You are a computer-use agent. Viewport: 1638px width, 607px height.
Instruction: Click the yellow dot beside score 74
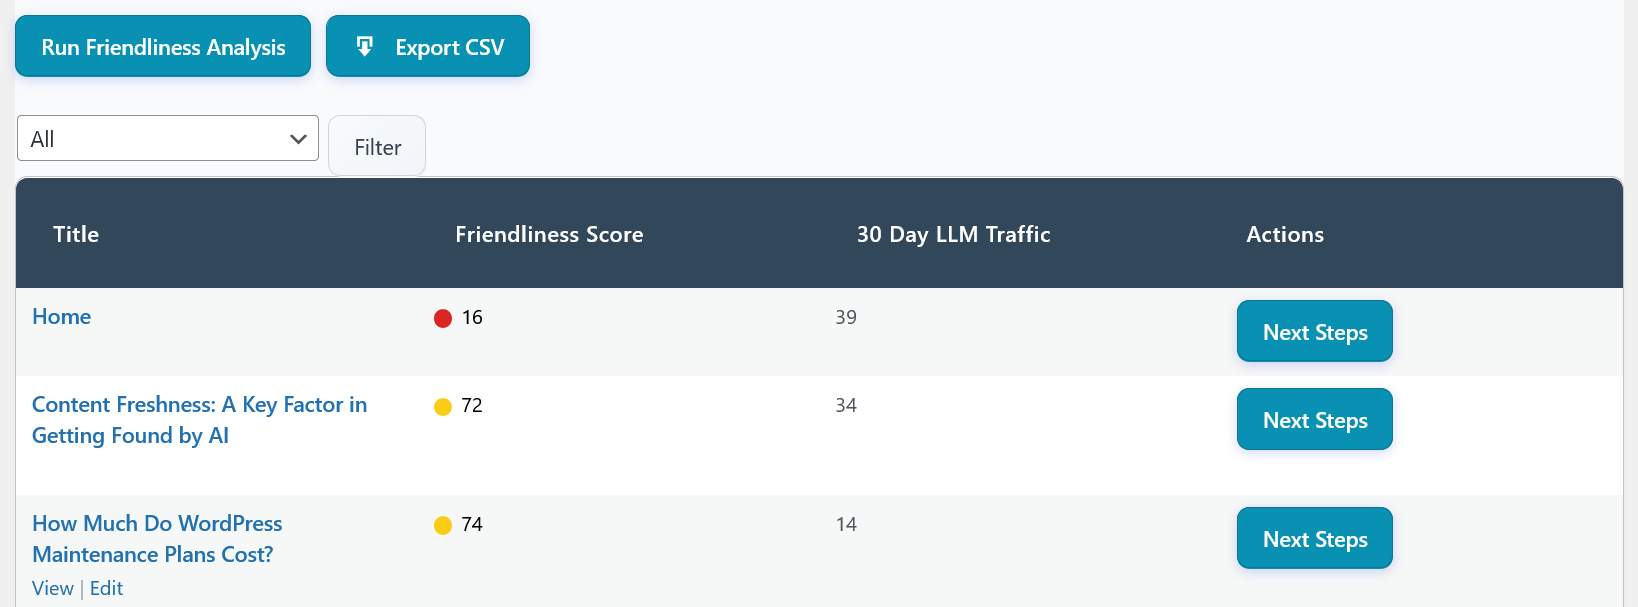tap(443, 525)
